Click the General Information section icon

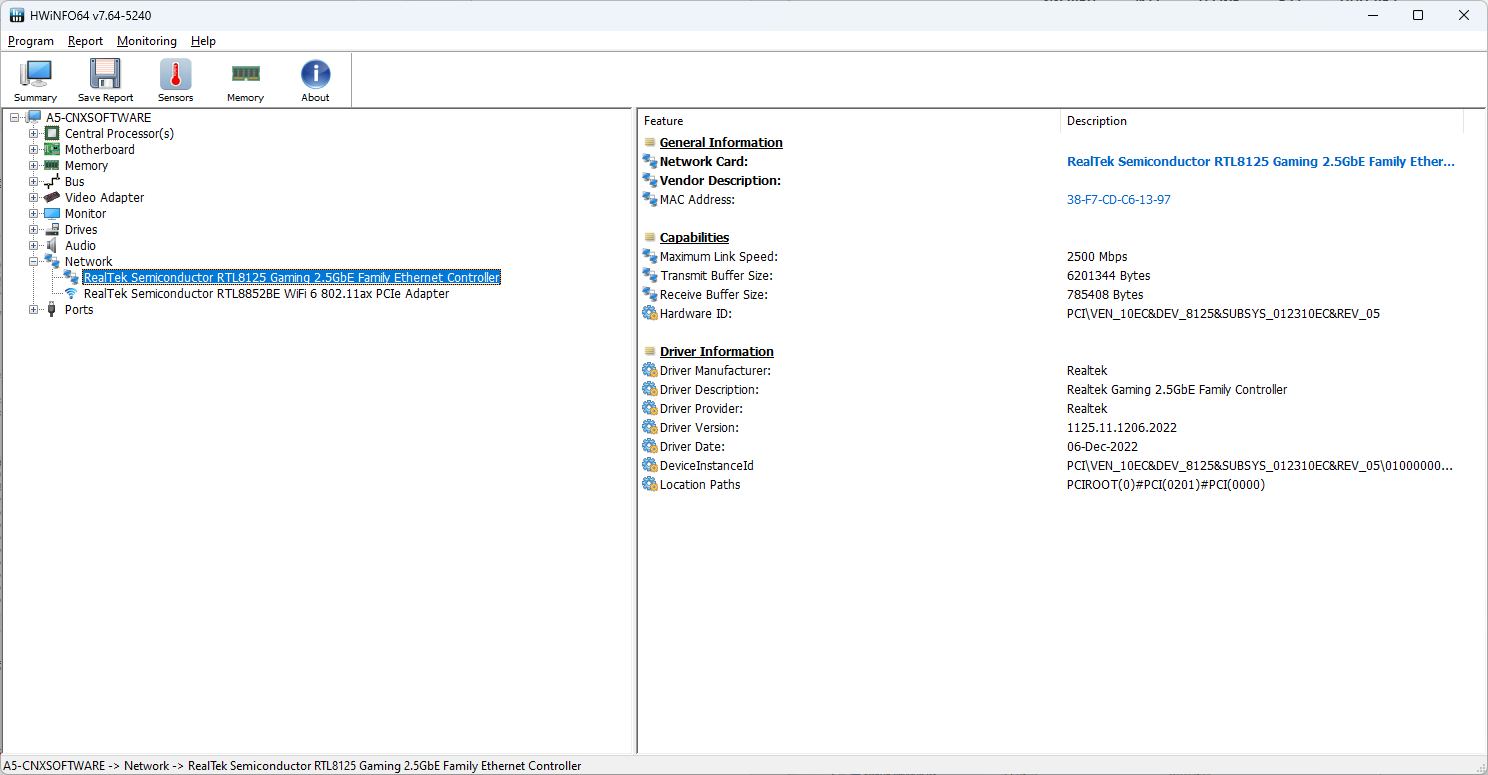pos(650,142)
